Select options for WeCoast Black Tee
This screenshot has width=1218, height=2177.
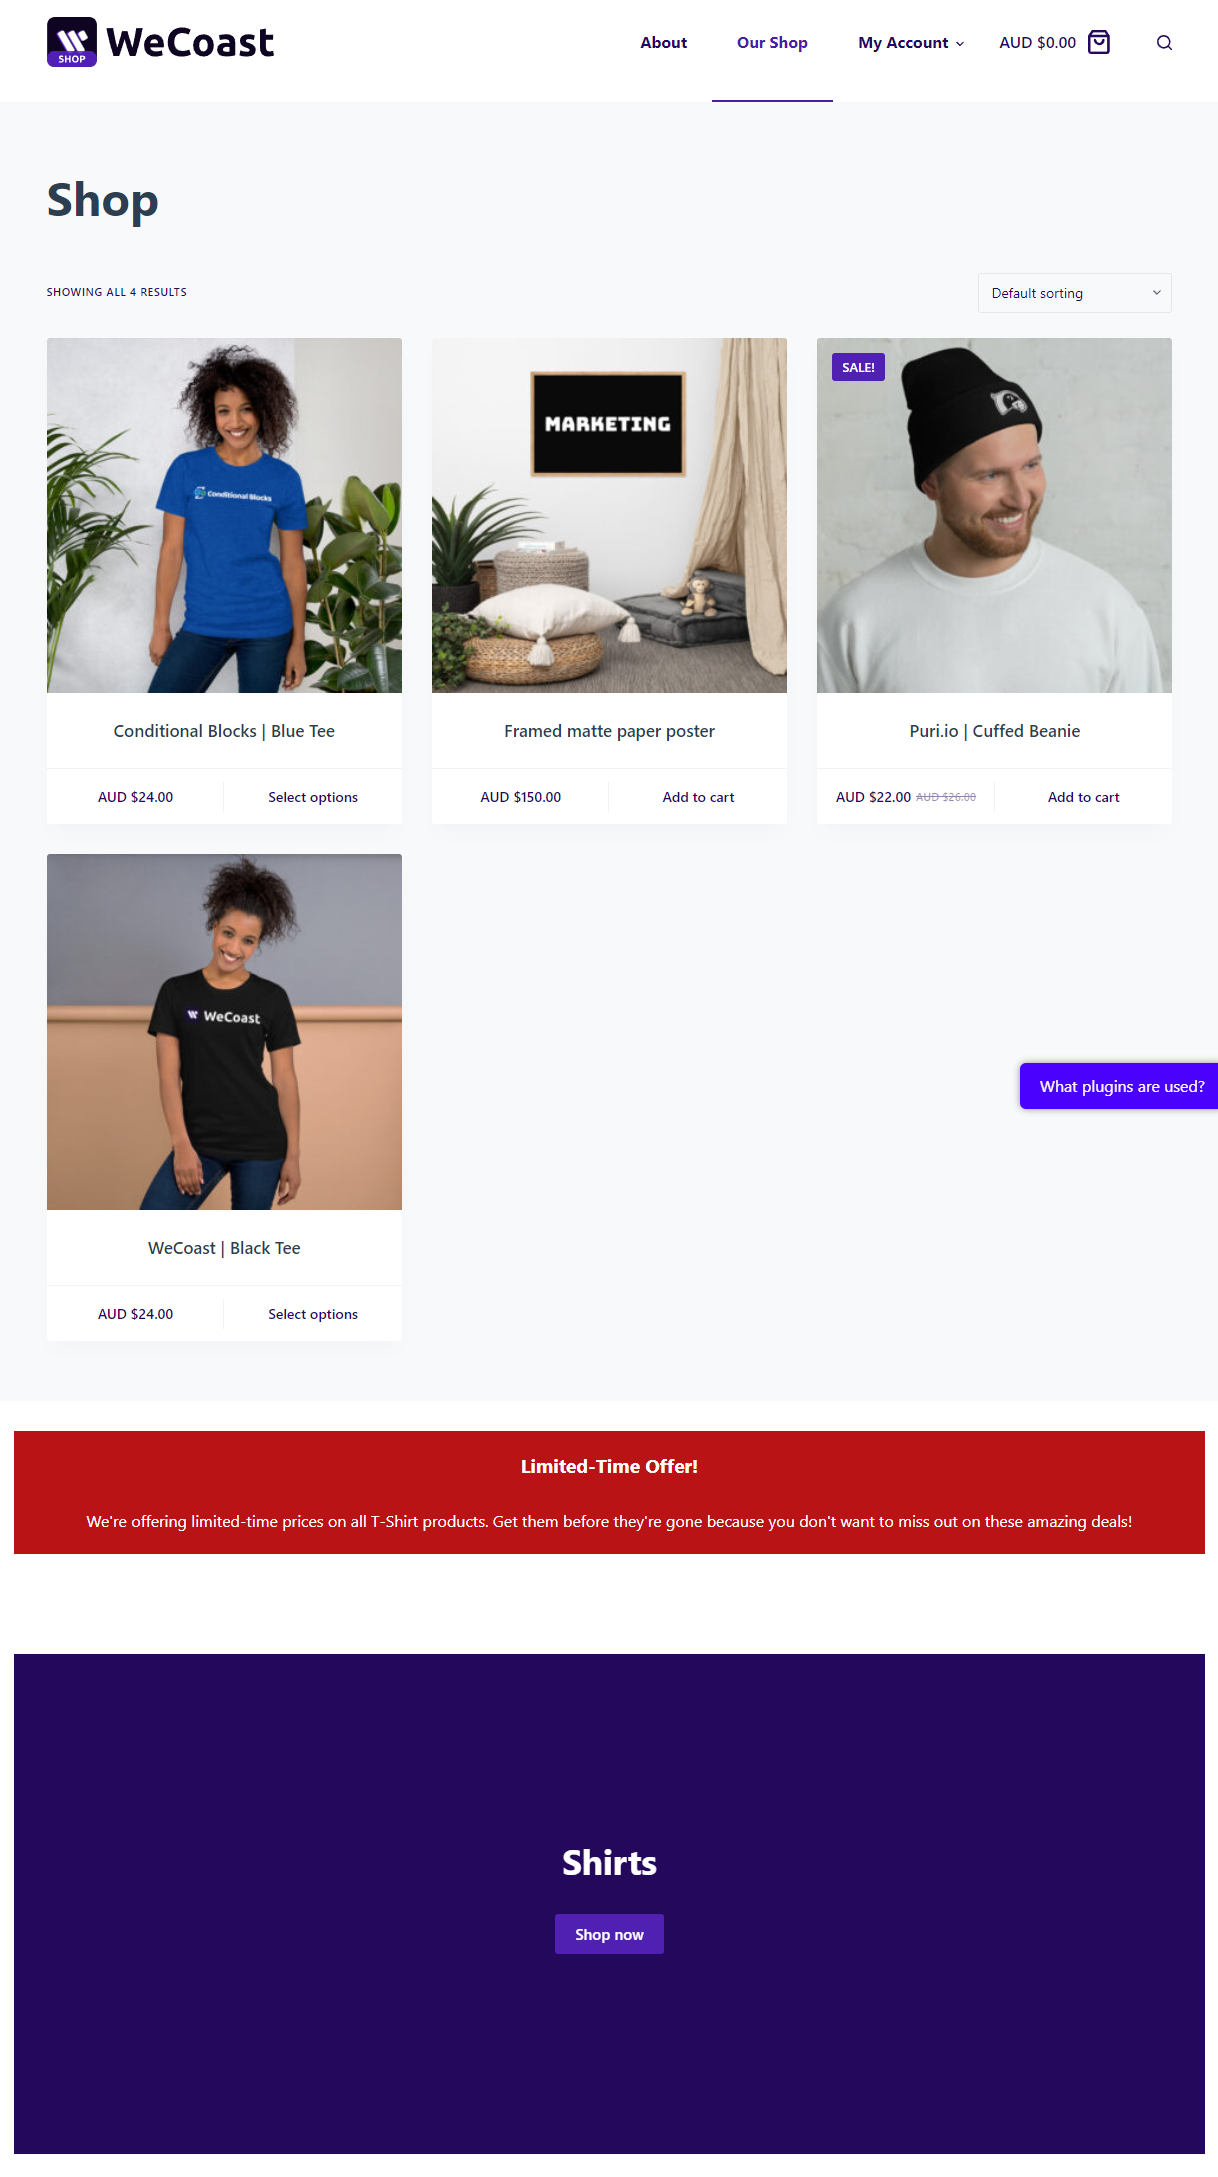(313, 1314)
